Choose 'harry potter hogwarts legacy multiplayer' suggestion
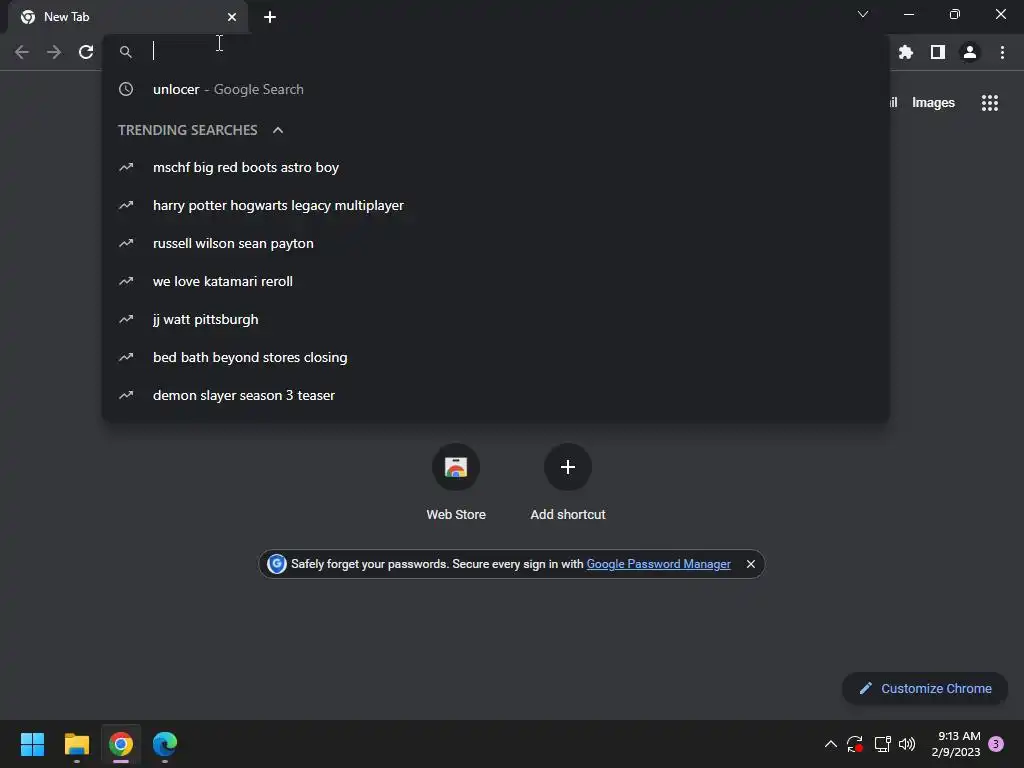This screenshot has width=1024, height=768. pos(496,205)
